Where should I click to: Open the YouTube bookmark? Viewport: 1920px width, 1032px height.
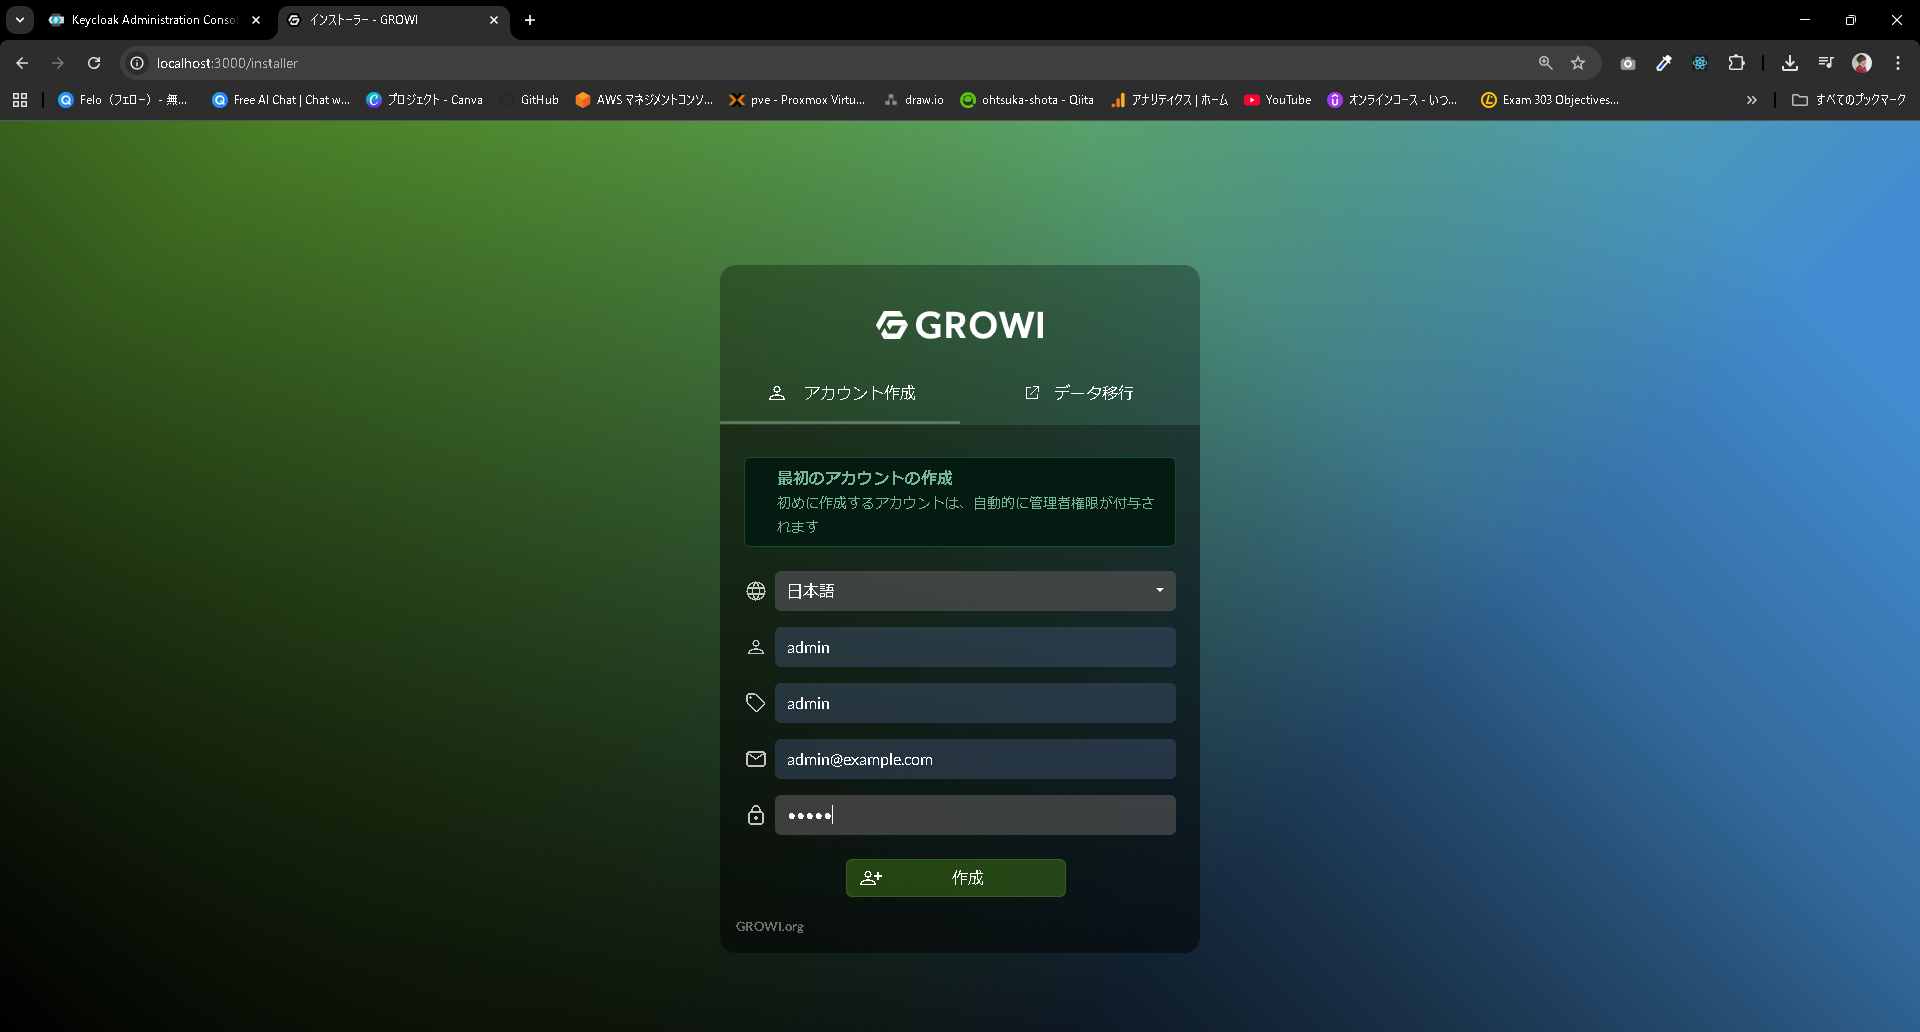pos(1277,100)
